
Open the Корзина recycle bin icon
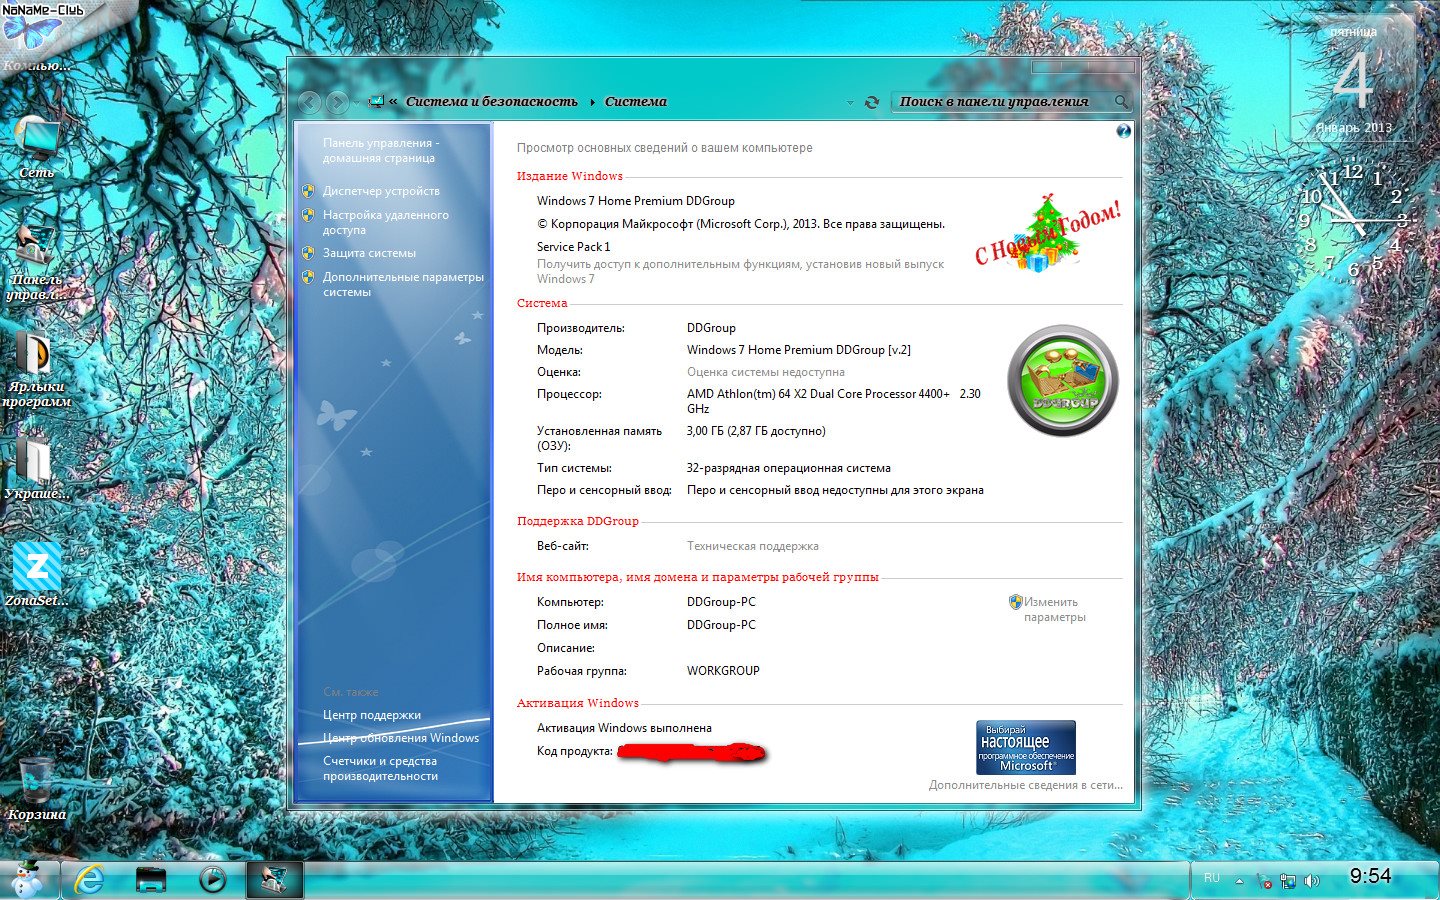tap(36, 789)
